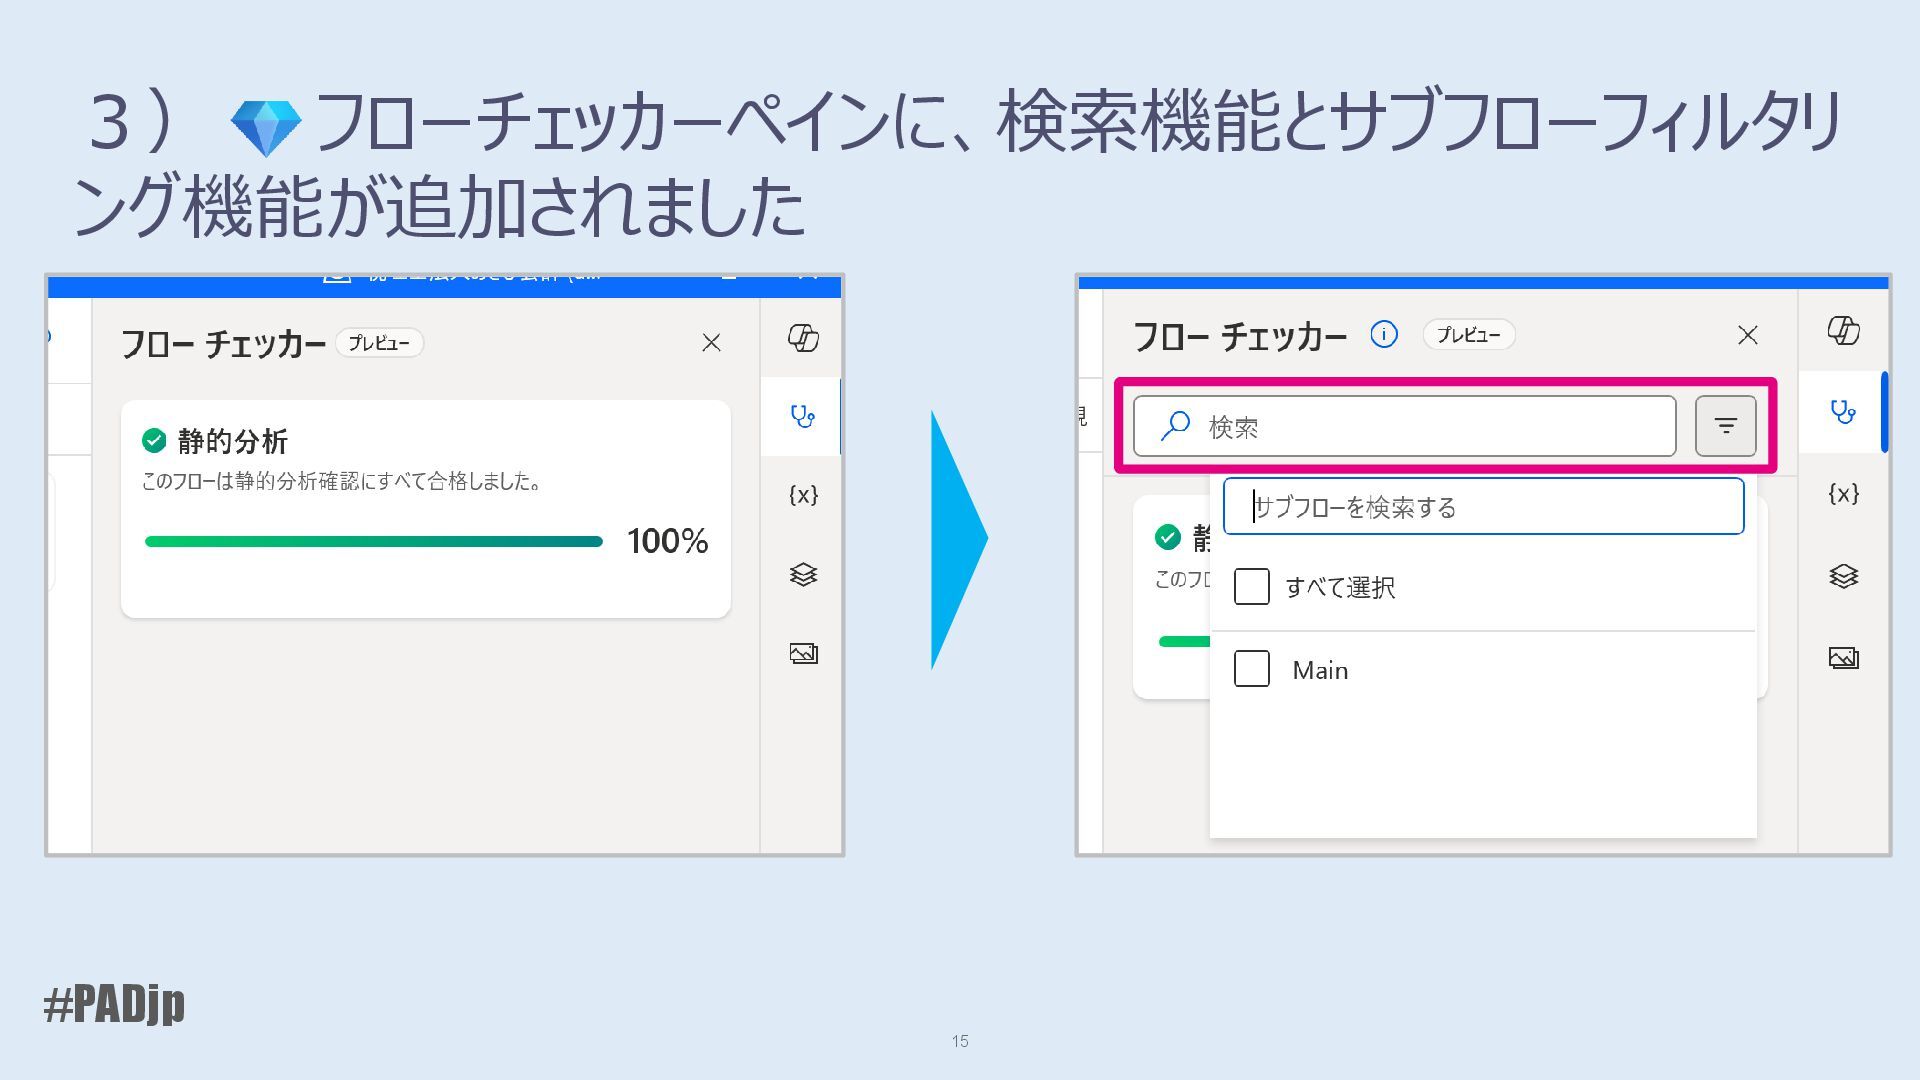Image resolution: width=1920 pixels, height=1080 pixels.
Task: Click the プレビュー badge in left pane
Action: [379, 343]
